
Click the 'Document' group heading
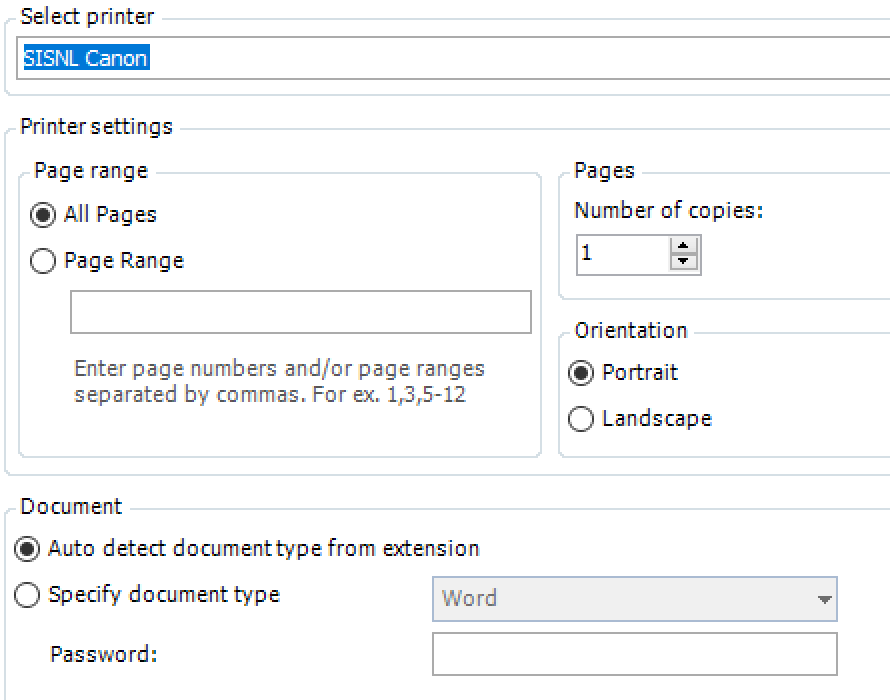tap(71, 507)
